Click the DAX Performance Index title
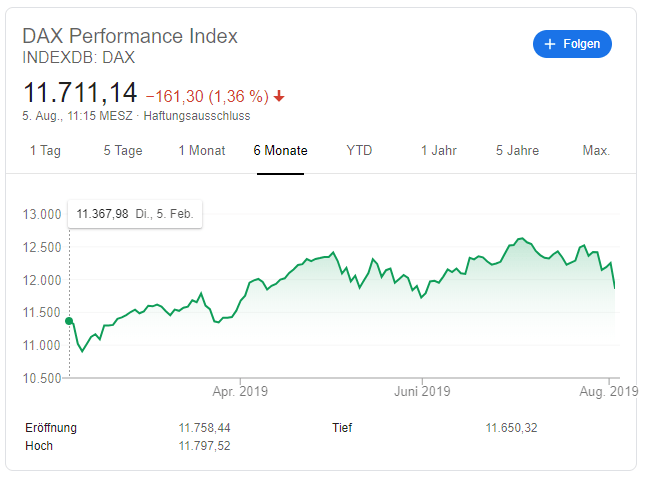The image size is (651, 493). click(x=130, y=36)
